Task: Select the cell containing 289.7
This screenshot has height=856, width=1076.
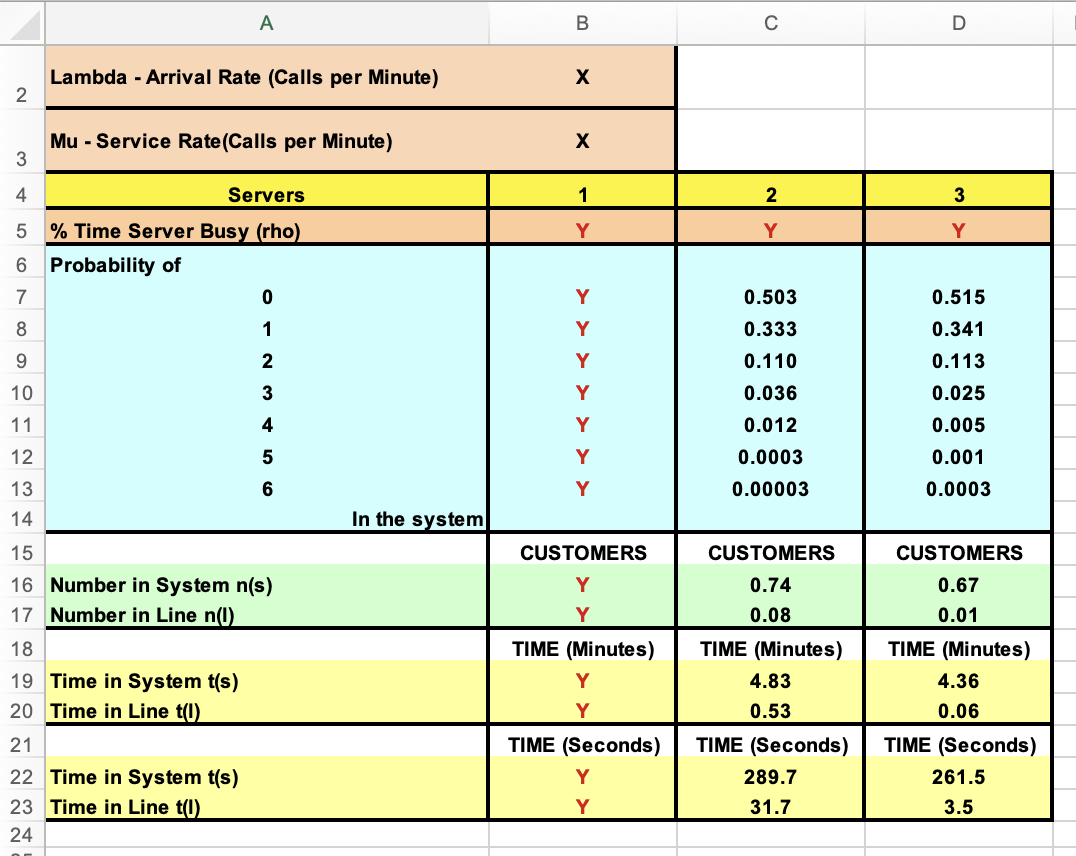Action: pyautogui.click(x=769, y=776)
